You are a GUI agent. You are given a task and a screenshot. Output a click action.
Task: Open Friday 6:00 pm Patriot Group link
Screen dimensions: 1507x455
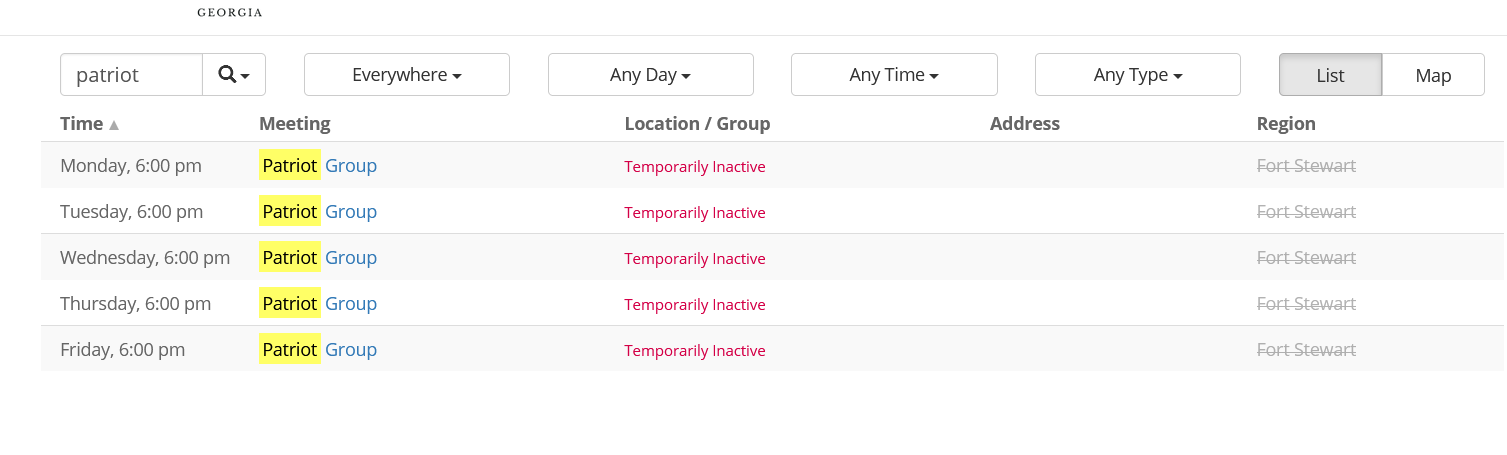(x=318, y=350)
